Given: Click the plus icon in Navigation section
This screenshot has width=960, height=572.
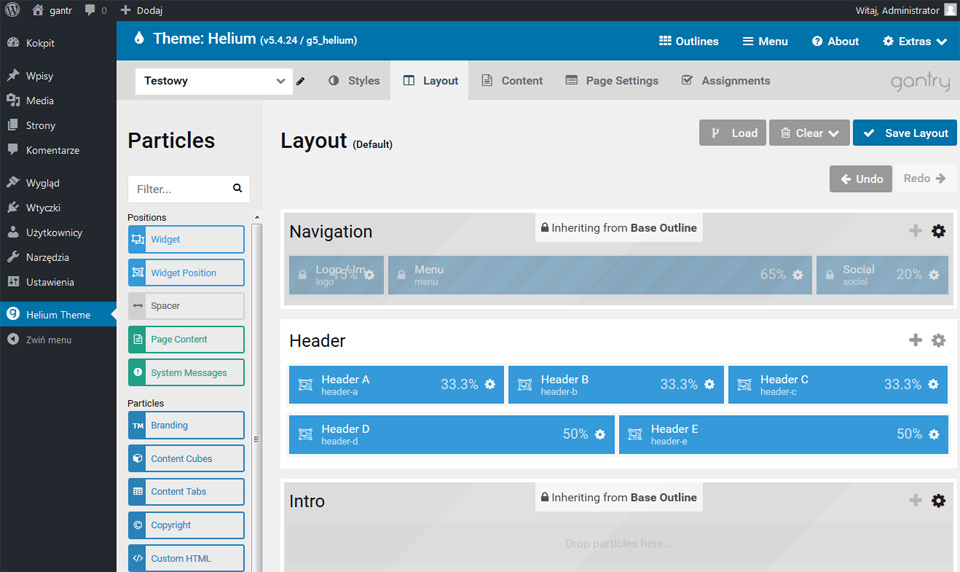Looking at the screenshot, I should coord(915,231).
